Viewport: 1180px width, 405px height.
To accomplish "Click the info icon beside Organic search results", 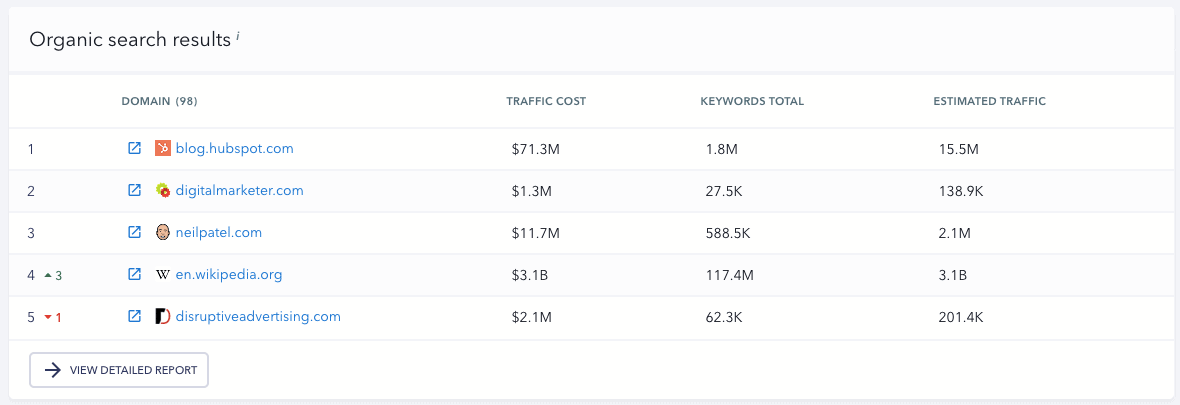I will tap(238, 36).
